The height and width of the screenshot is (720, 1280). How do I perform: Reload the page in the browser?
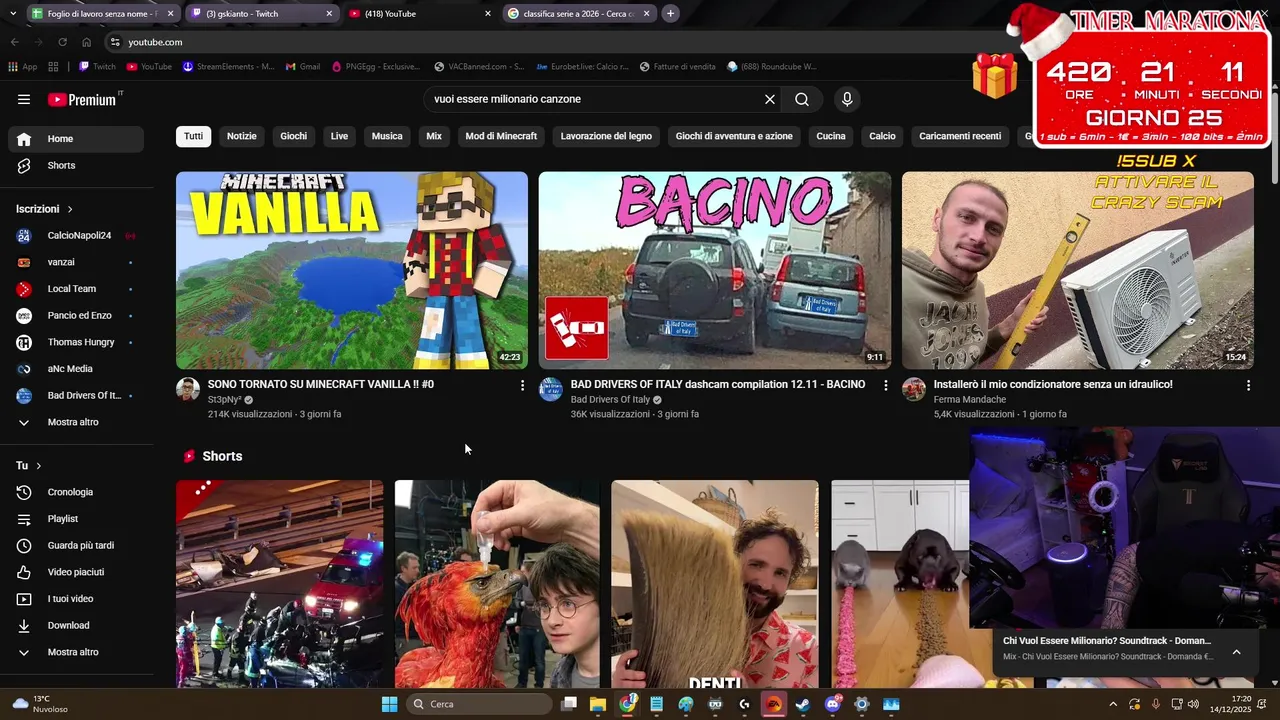pyautogui.click(x=62, y=42)
